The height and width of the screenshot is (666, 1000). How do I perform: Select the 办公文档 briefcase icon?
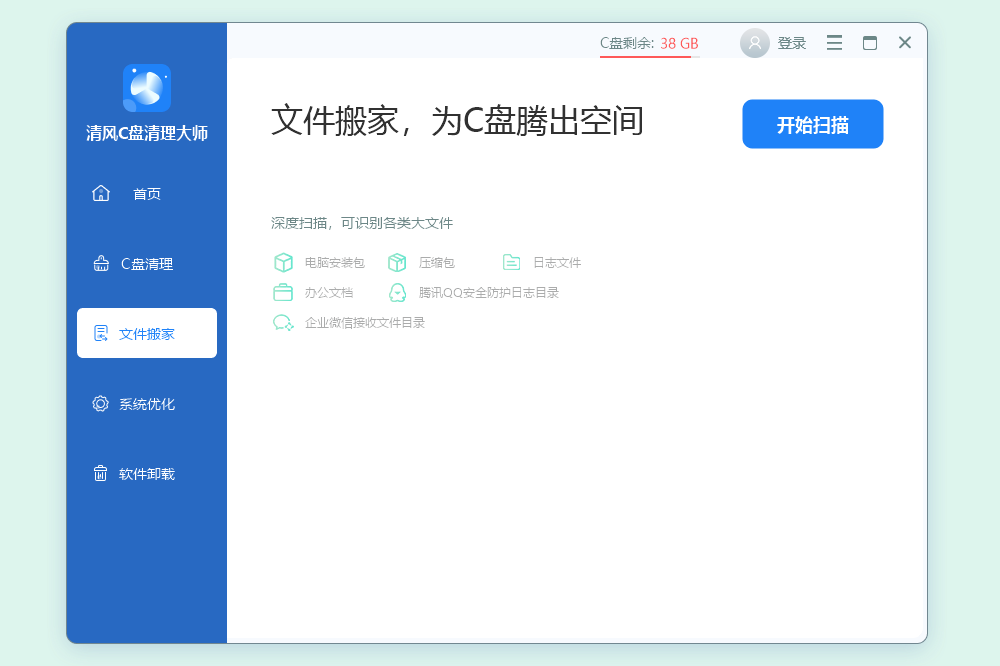point(283,292)
